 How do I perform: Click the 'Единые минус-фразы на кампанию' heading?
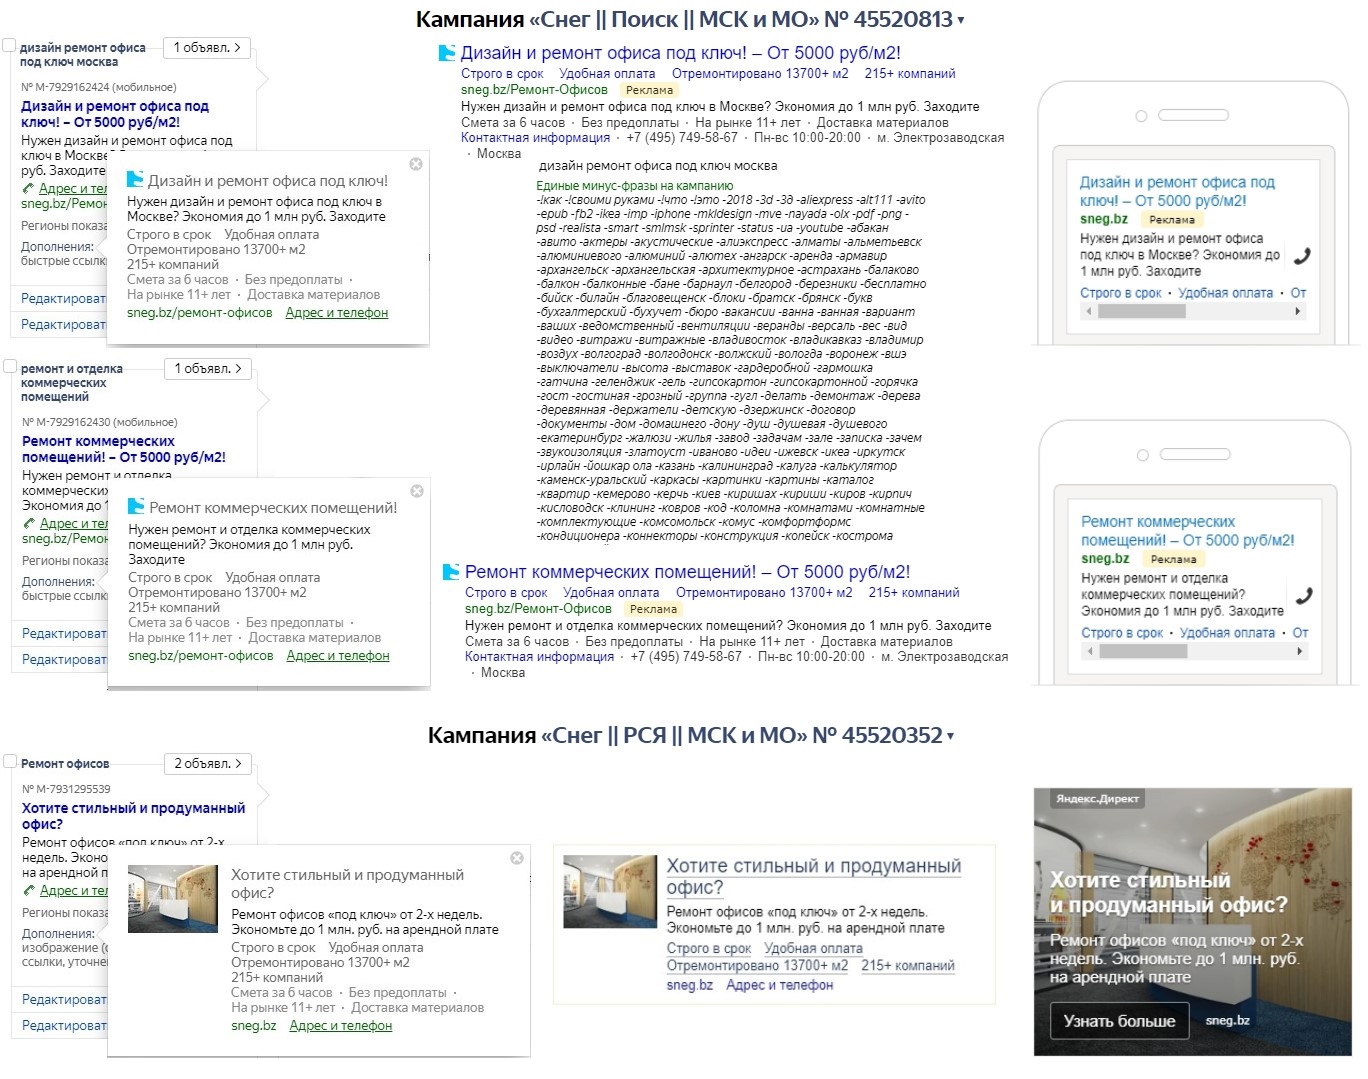pyautogui.click(x=635, y=186)
